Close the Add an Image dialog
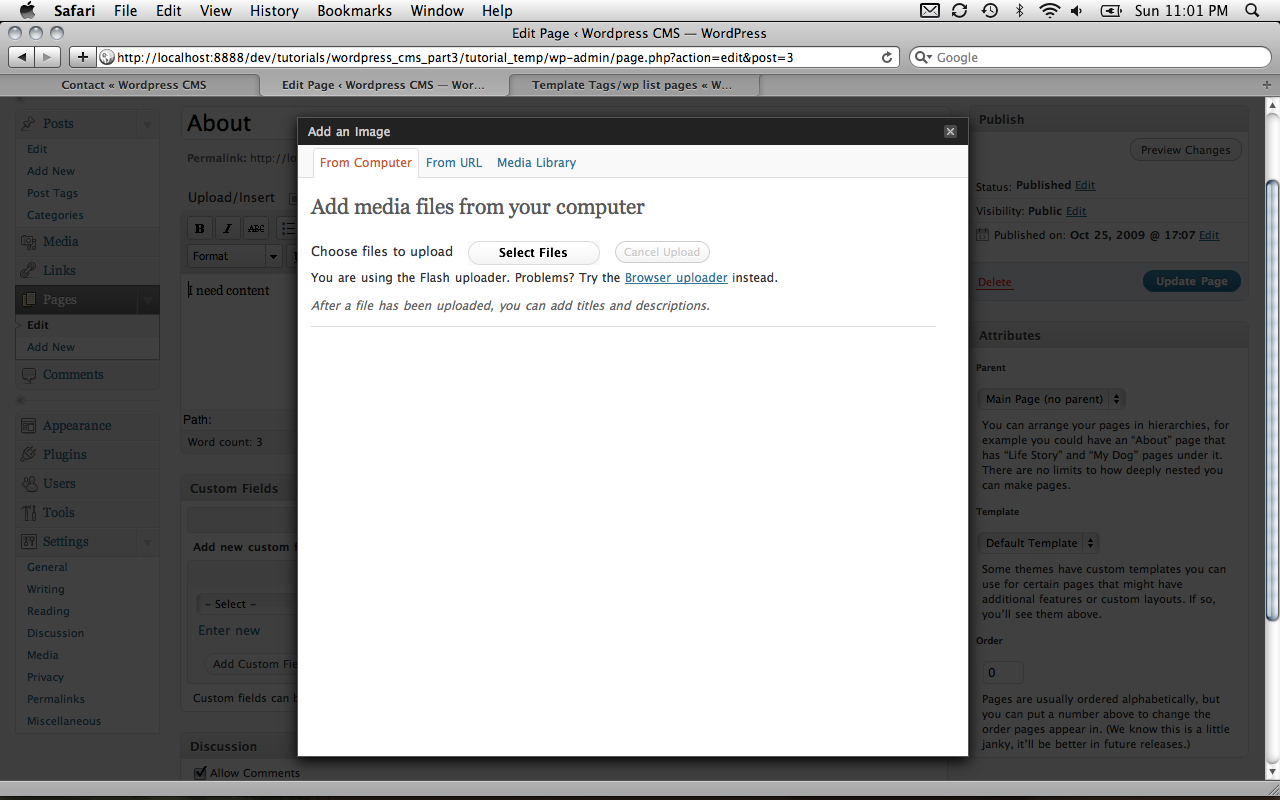 coord(950,132)
